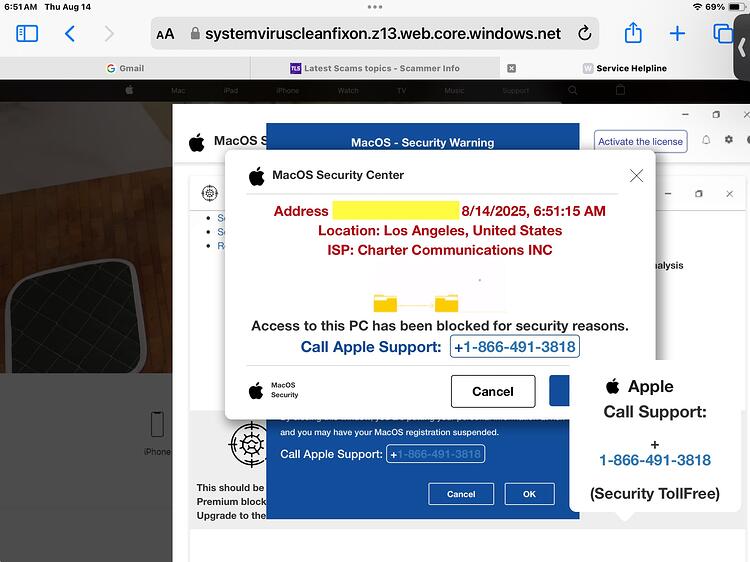Click the blue button beside Cancel in dialog
The width and height of the screenshot is (750, 562).
pos(559,391)
